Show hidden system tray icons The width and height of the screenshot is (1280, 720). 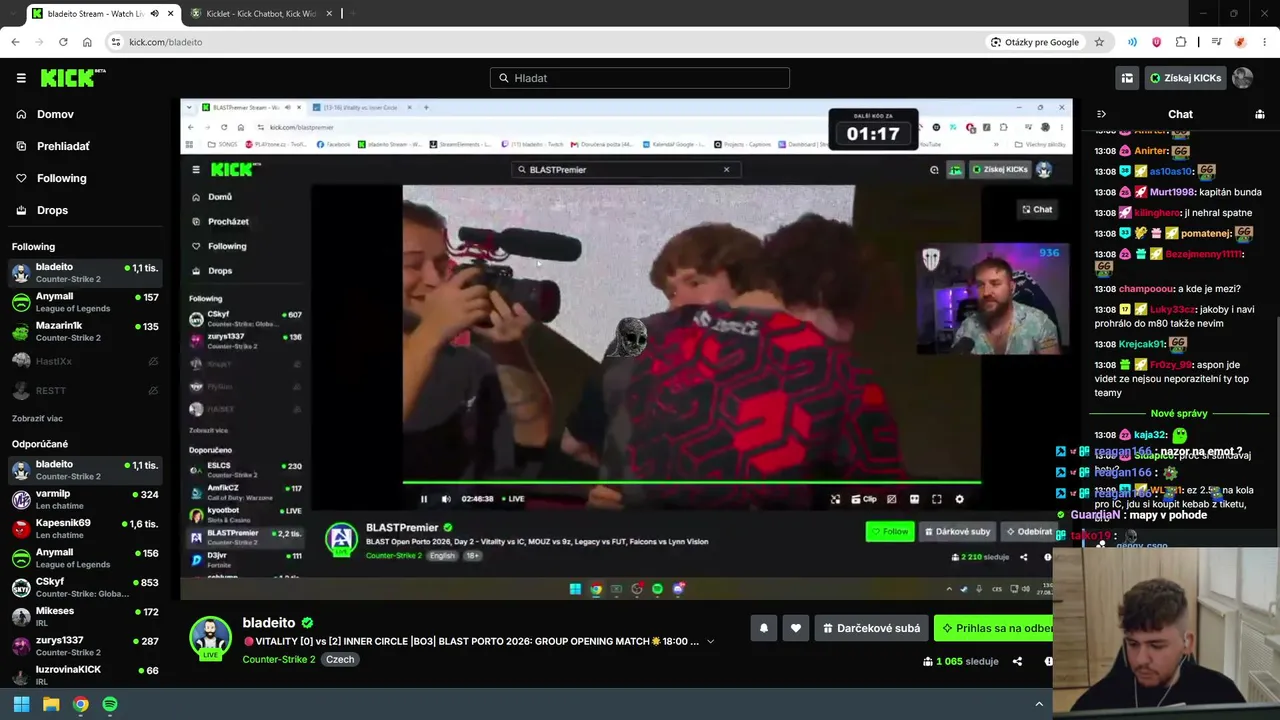[1039, 704]
